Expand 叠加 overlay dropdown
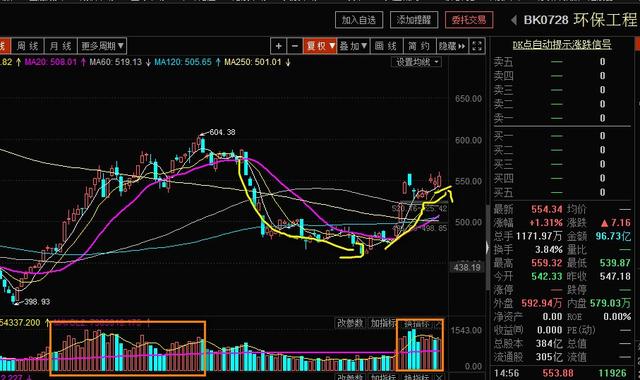Screen dimensions: 640x380 pos(353,46)
